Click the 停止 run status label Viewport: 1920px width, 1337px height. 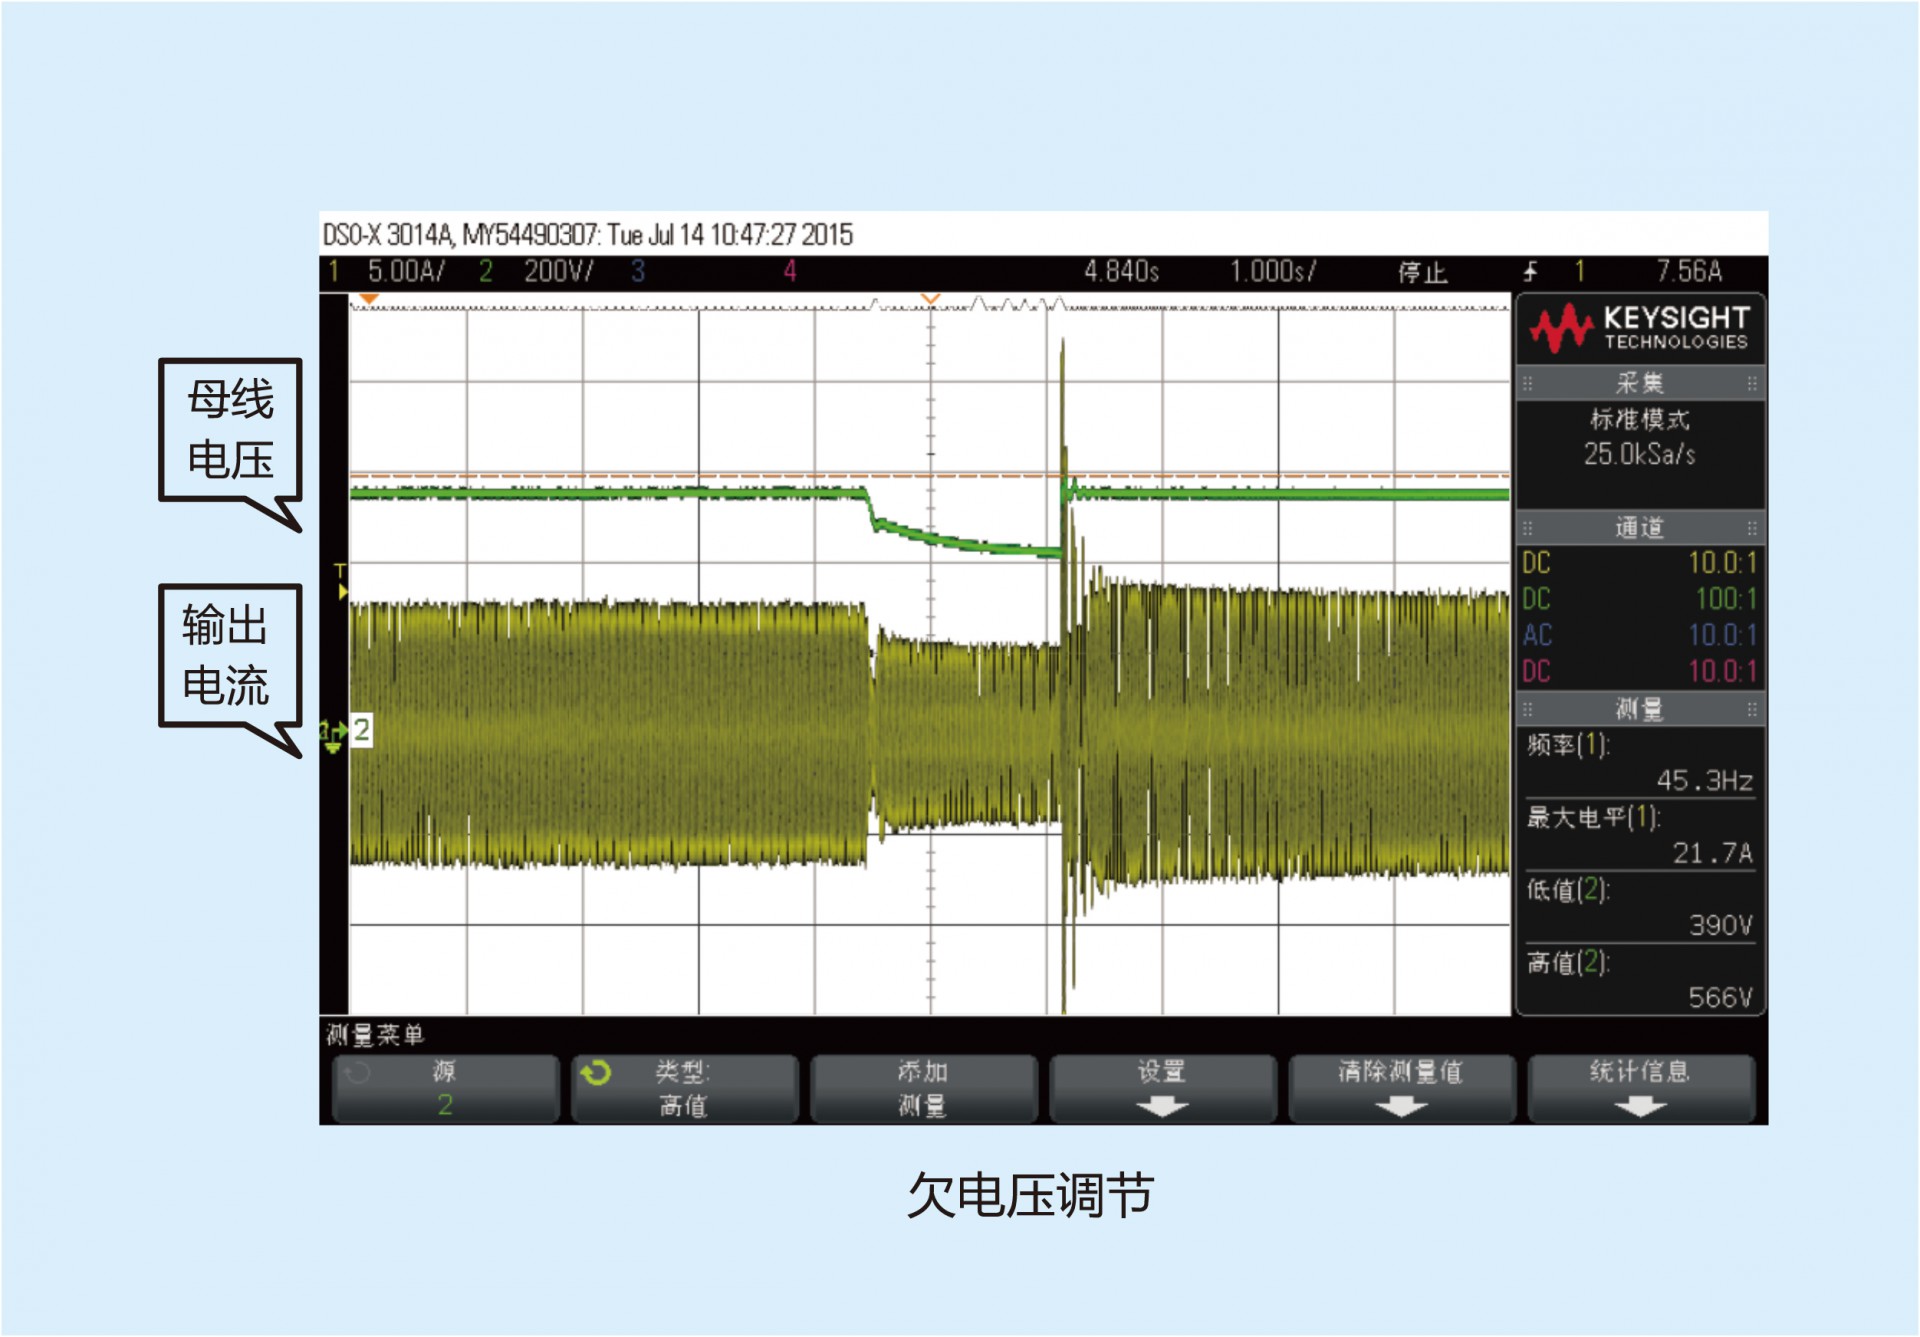tap(1422, 272)
